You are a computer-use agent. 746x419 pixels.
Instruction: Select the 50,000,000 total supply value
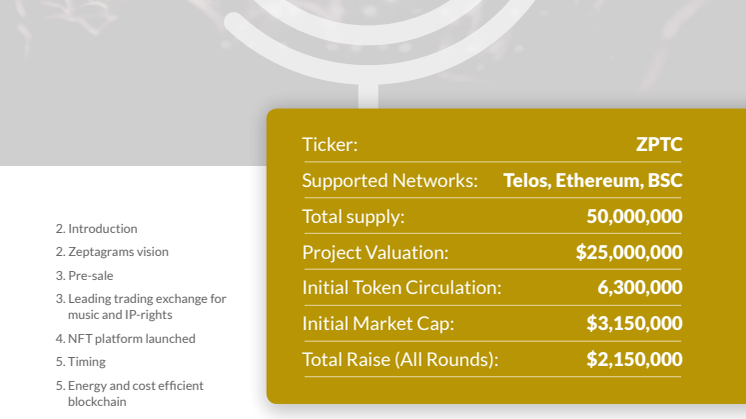coord(634,216)
